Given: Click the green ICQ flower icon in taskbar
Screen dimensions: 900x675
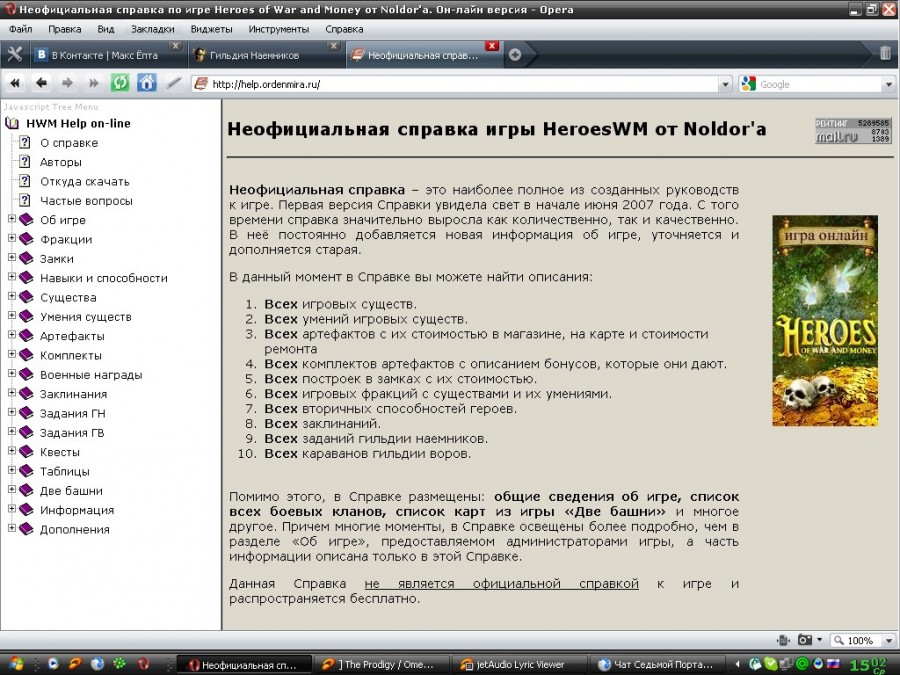Looking at the screenshot, I should point(119,665).
